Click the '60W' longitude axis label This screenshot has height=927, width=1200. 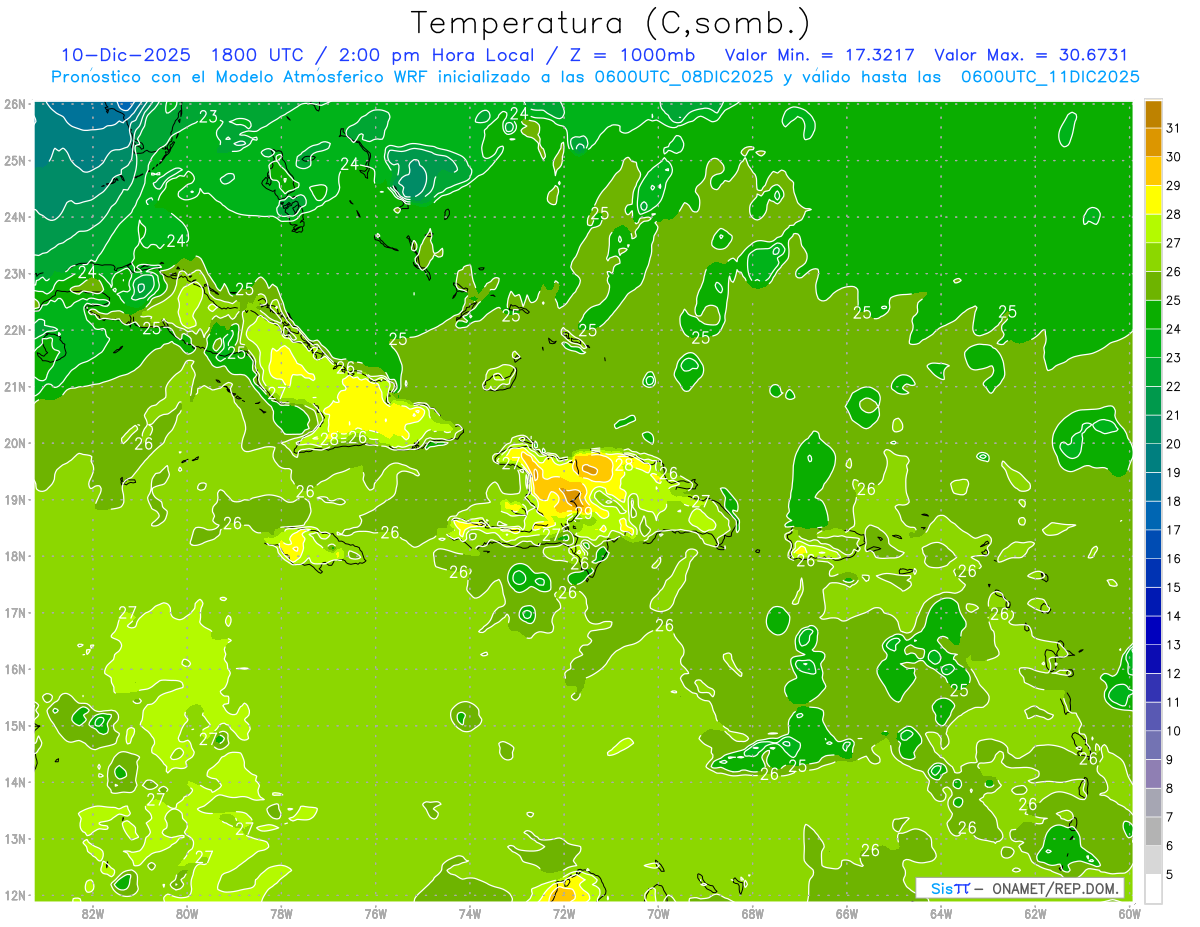tap(1129, 913)
